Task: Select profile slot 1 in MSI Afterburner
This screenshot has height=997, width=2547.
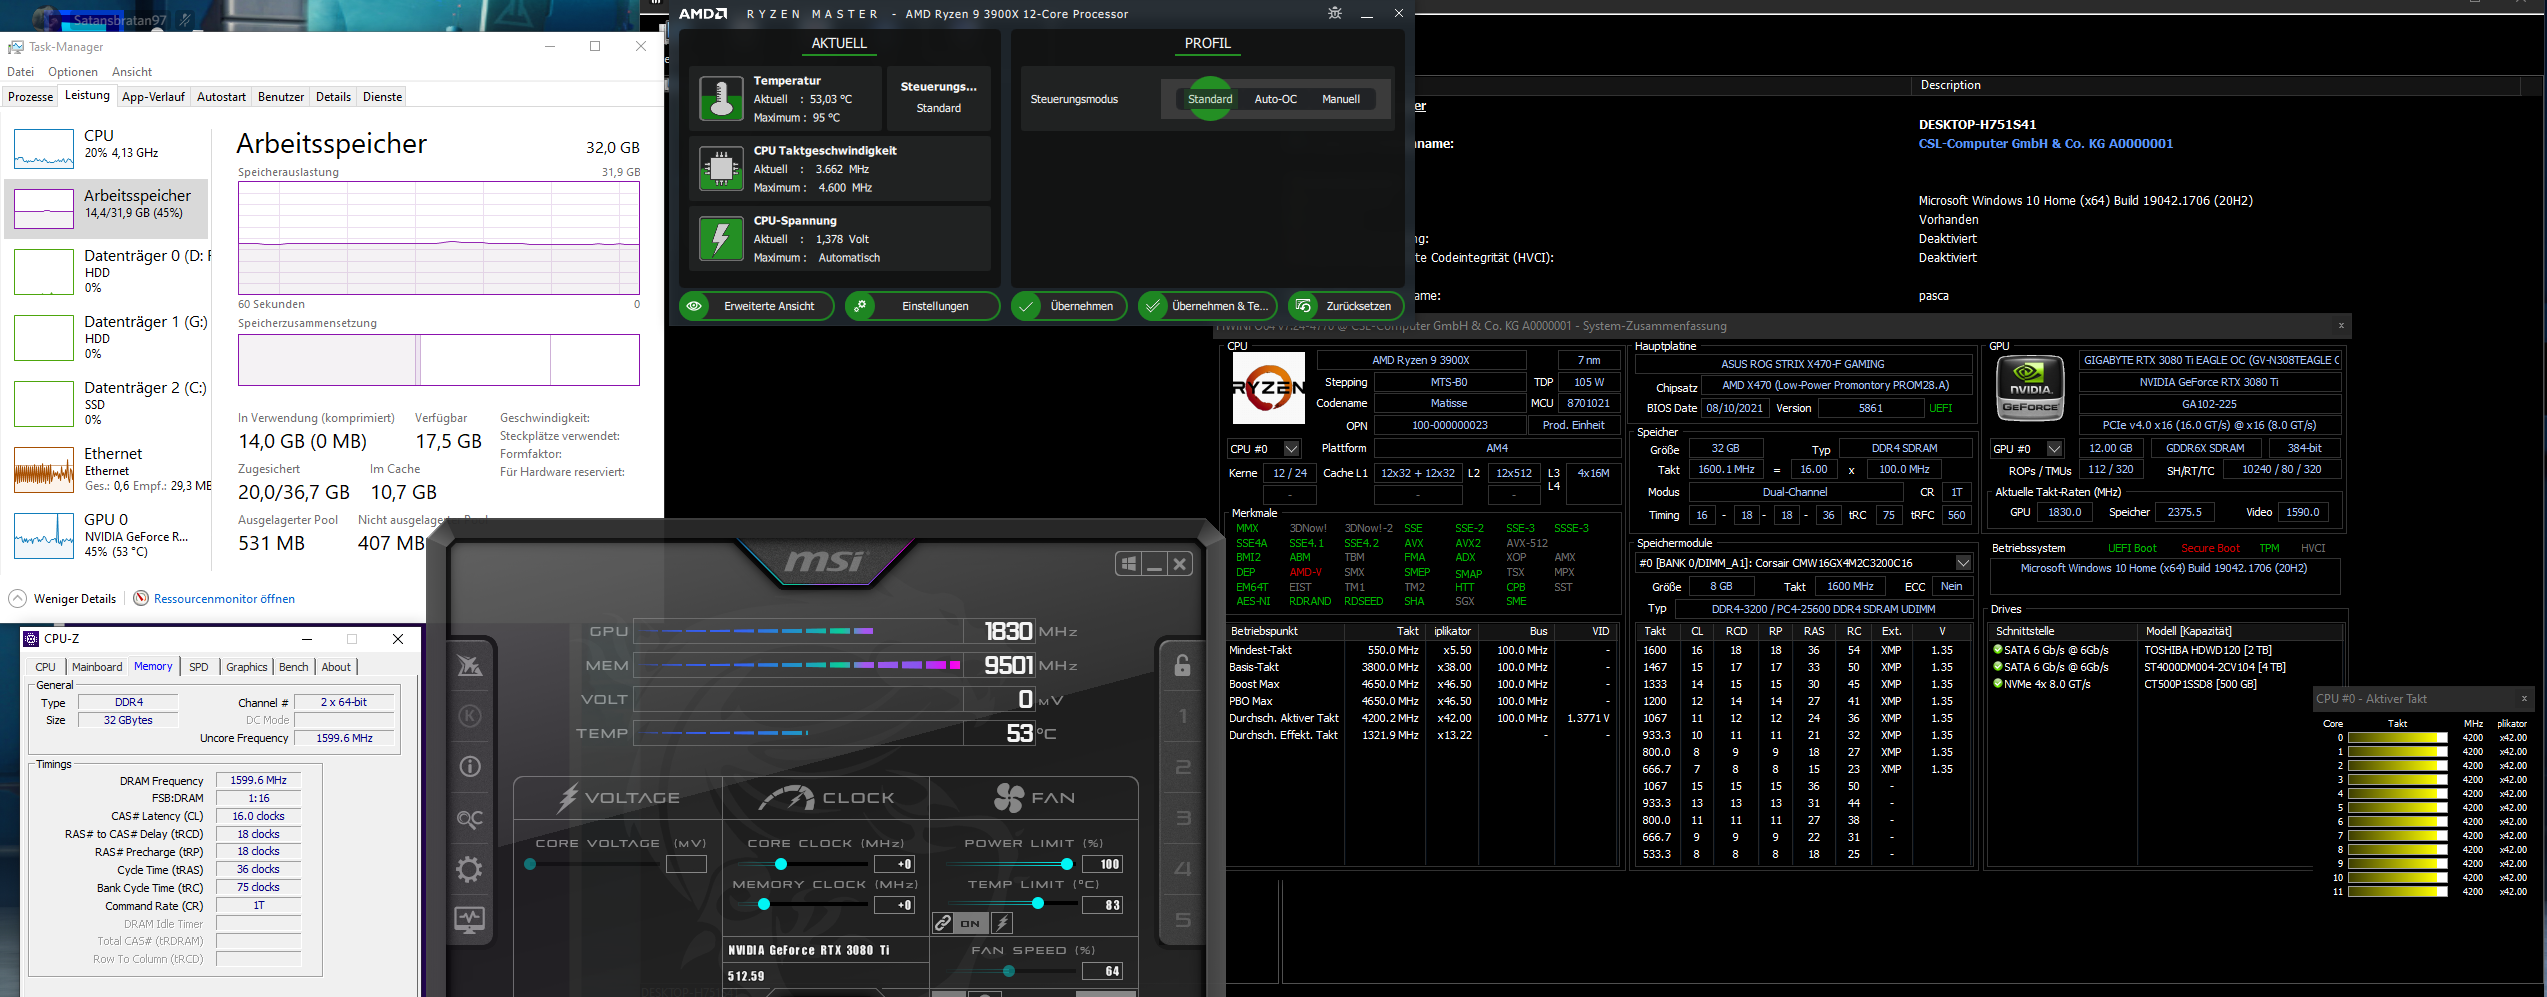Action: coord(1182,716)
